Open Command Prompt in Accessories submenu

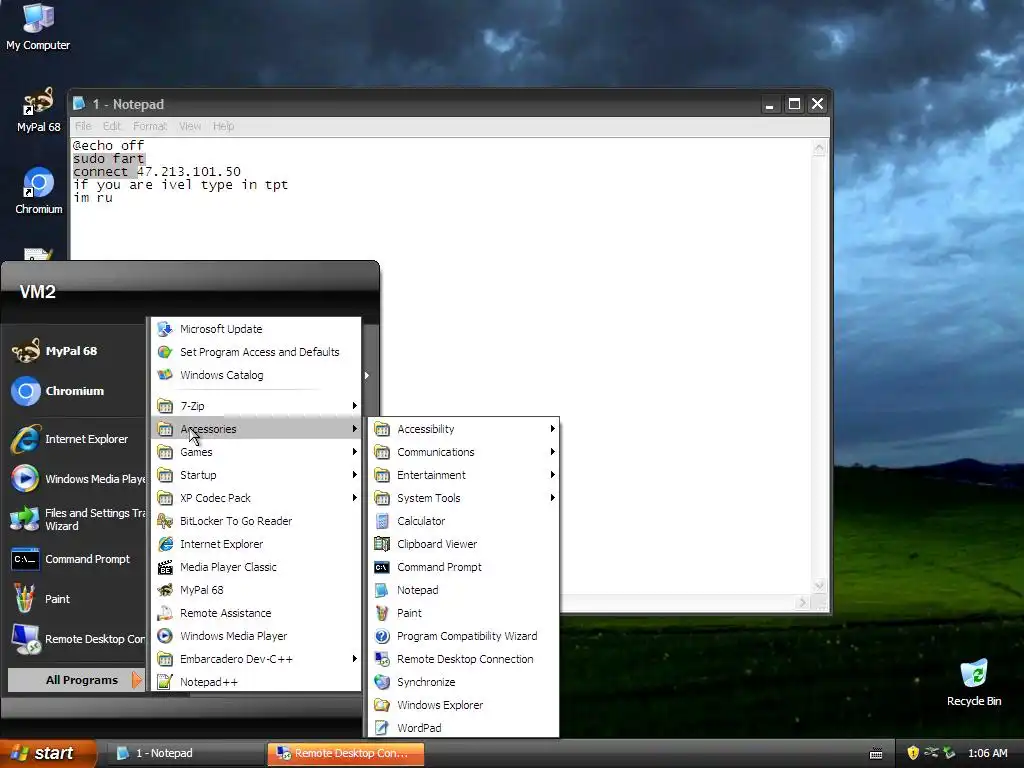pyautogui.click(x=464, y=567)
